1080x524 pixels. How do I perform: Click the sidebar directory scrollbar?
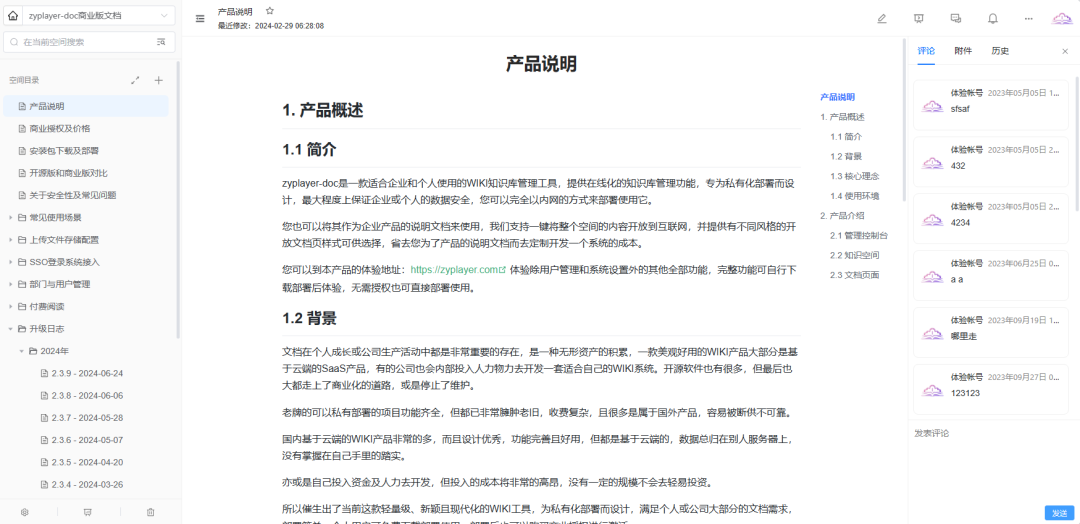tap(178, 200)
